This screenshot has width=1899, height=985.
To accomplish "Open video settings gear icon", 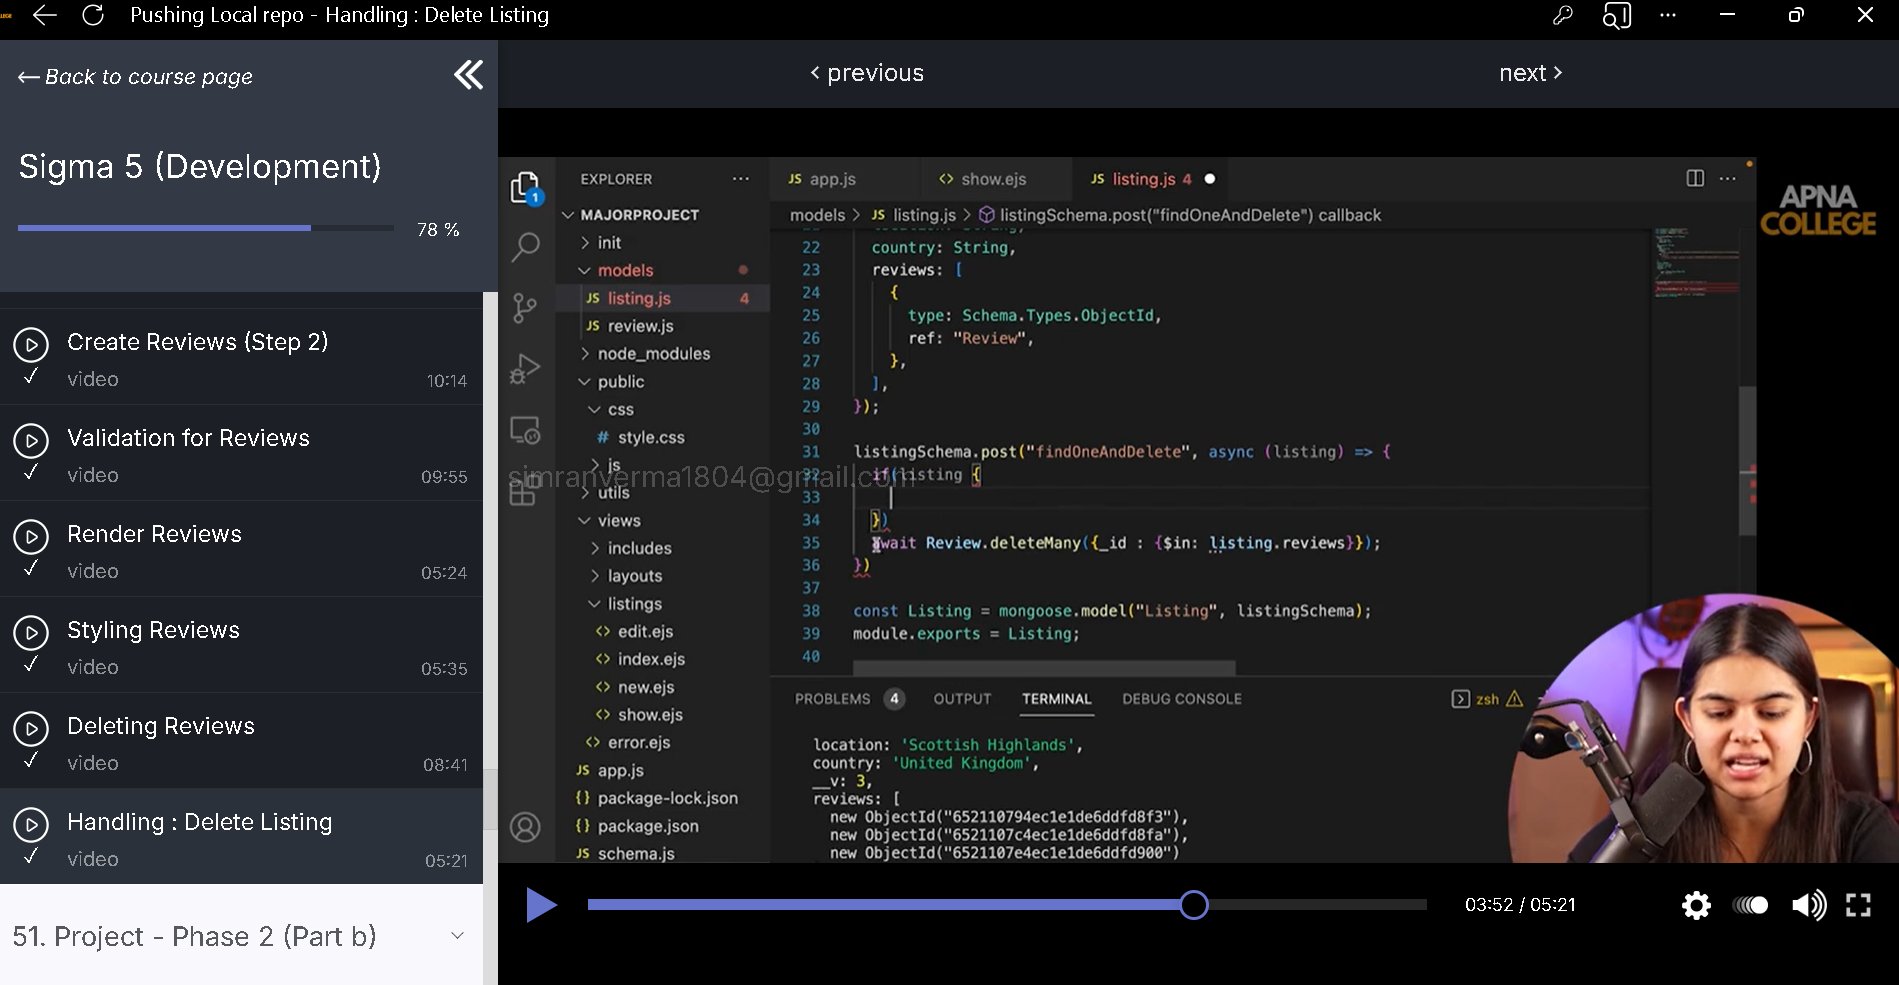I will point(1696,906).
